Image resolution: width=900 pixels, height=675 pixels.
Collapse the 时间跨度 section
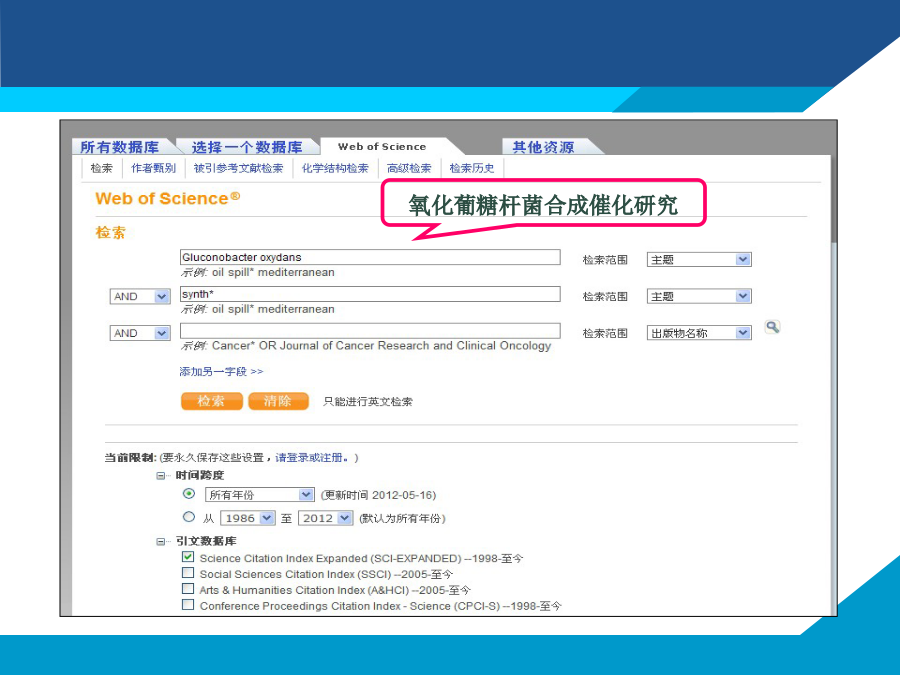pyautogui.click(x=161, y=475)
